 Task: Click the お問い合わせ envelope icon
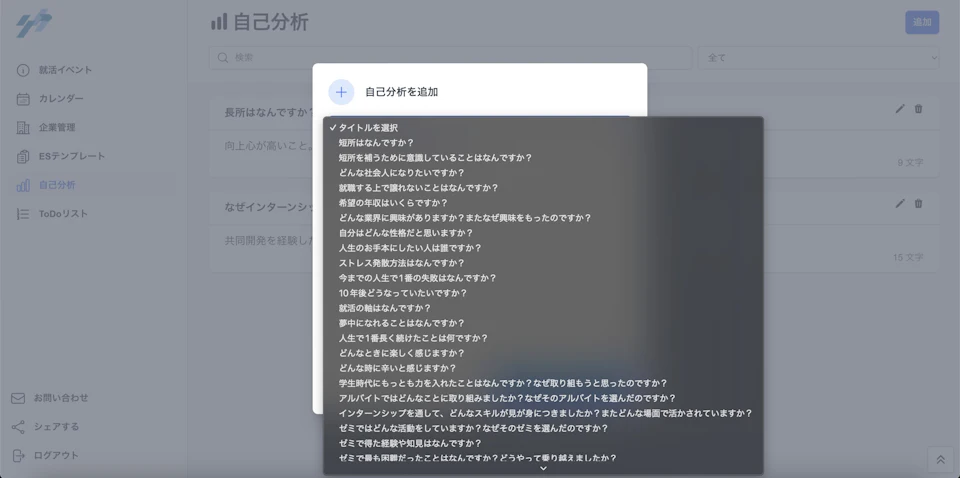tap(18, 398)
